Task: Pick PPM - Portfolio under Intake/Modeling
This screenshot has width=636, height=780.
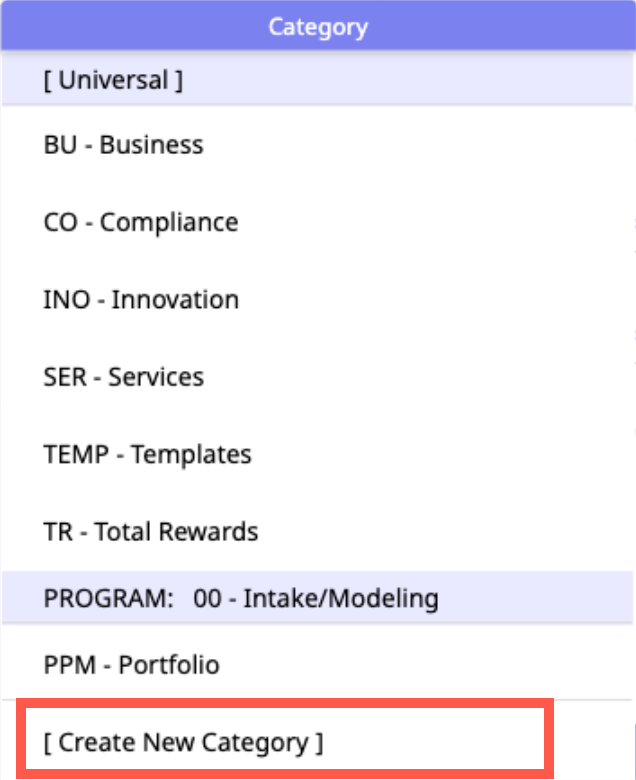Action: click(131, 665)
